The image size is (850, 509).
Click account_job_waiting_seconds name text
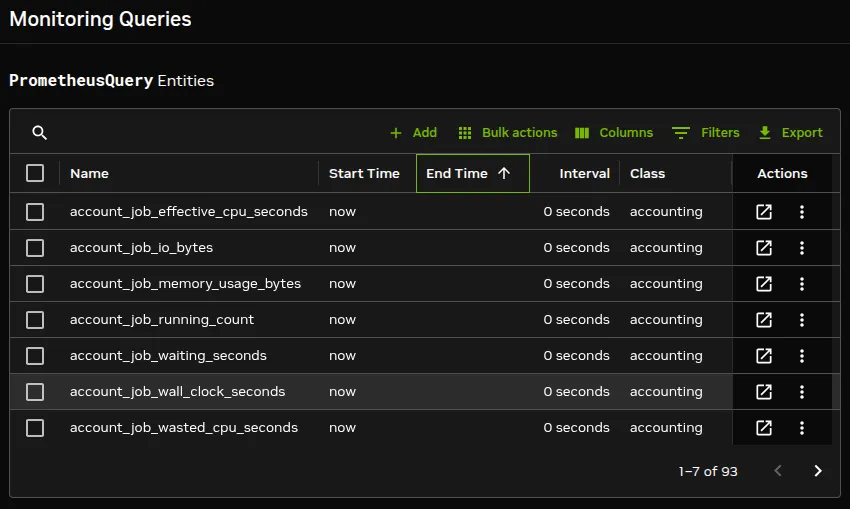tap(168, 356)
